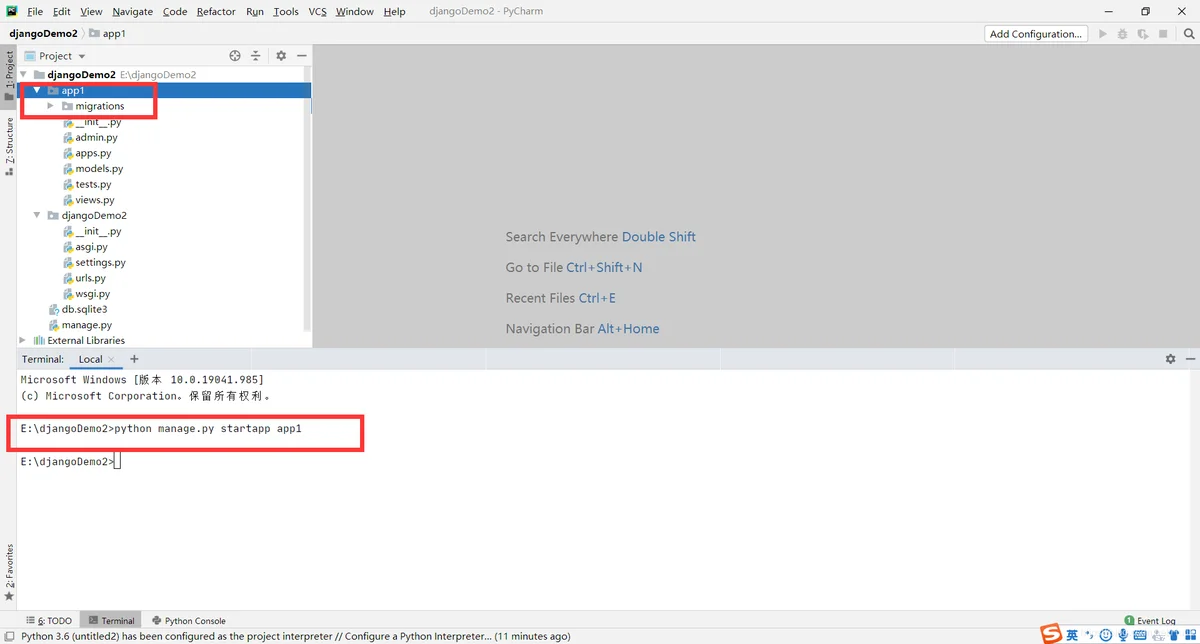The height and width of the screenshot is (644, 1200).
Task: Close the Local terminal tab
Action: (111, 359)
